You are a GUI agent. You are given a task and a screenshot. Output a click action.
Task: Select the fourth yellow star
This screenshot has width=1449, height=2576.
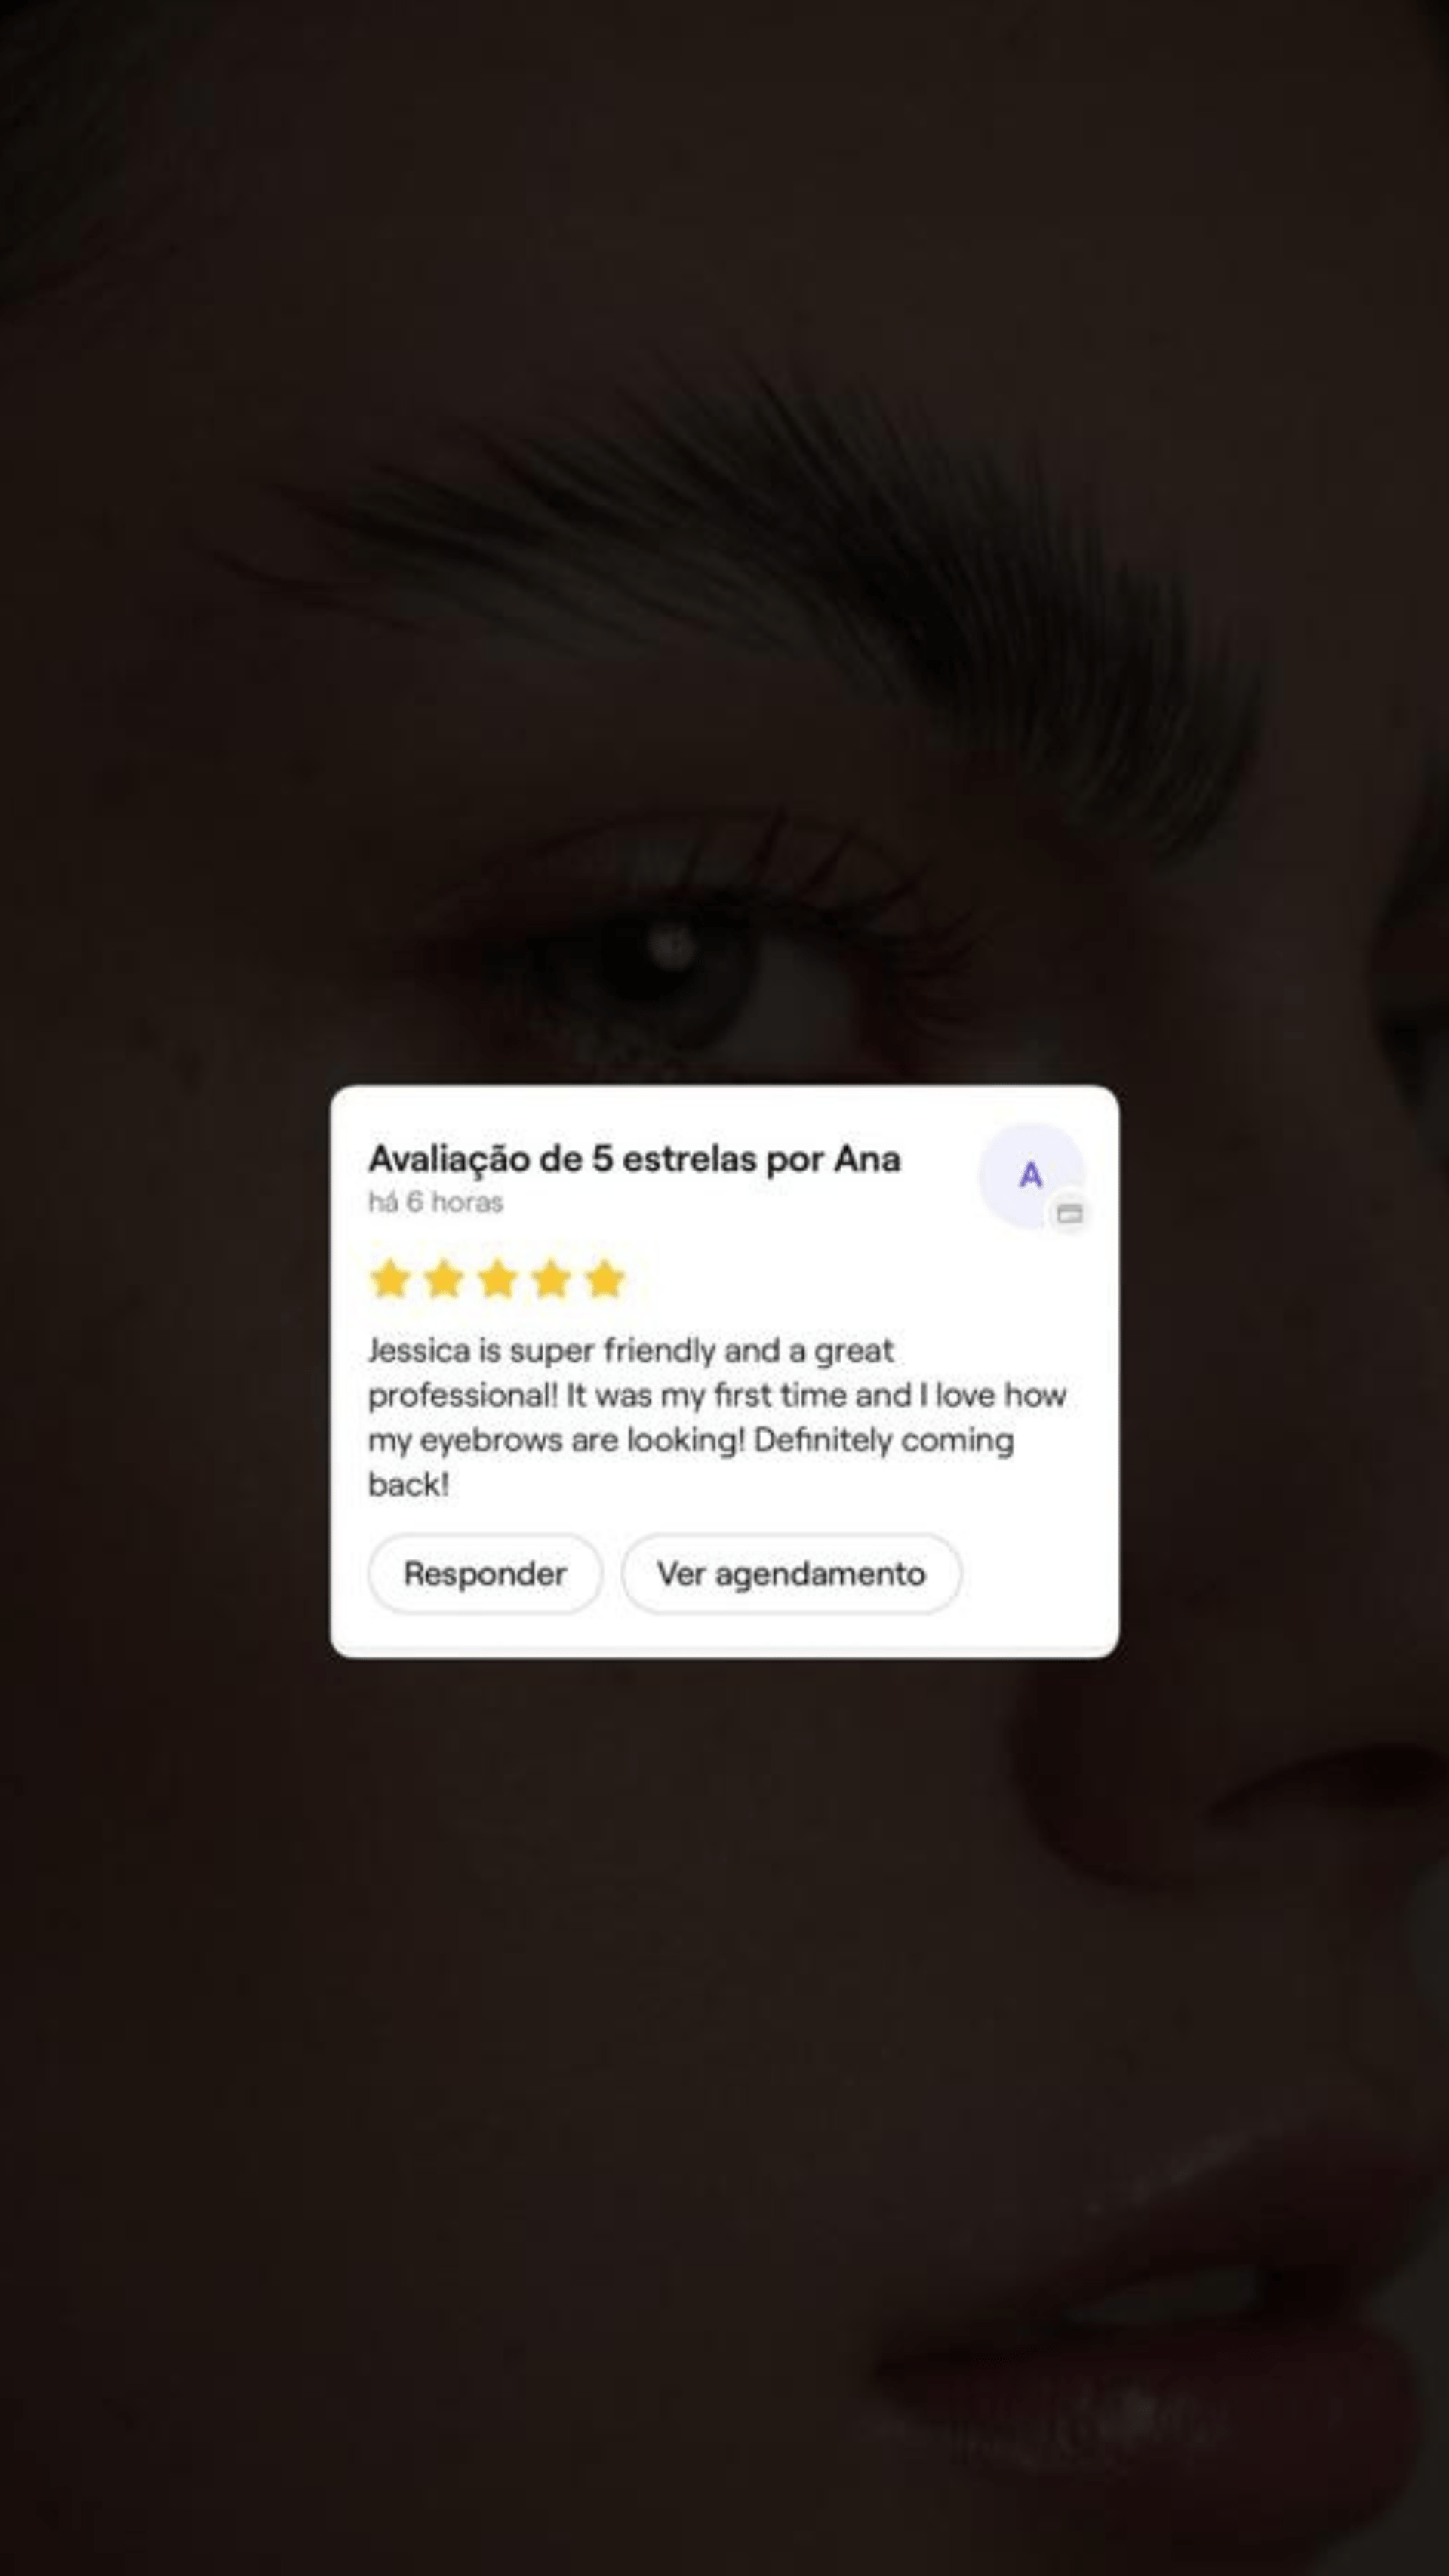(551, 1279)
